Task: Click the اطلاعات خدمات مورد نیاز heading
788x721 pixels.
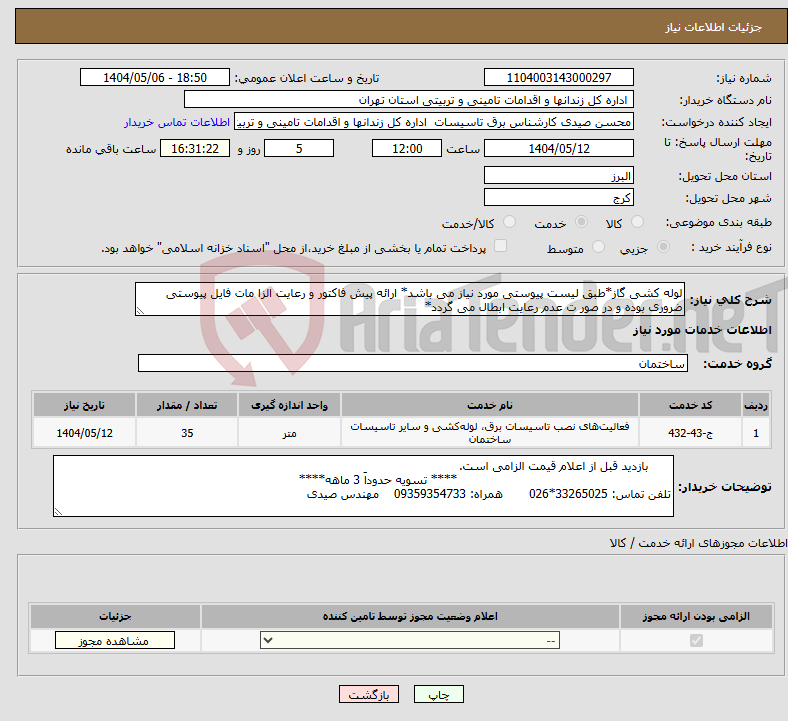Action: 702,330
